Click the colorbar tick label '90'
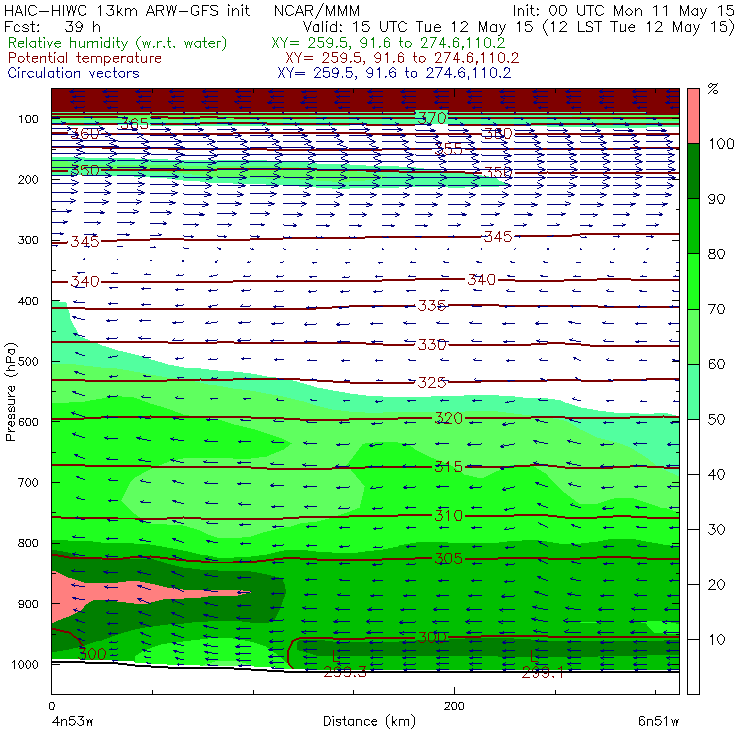 pos(716,199)
